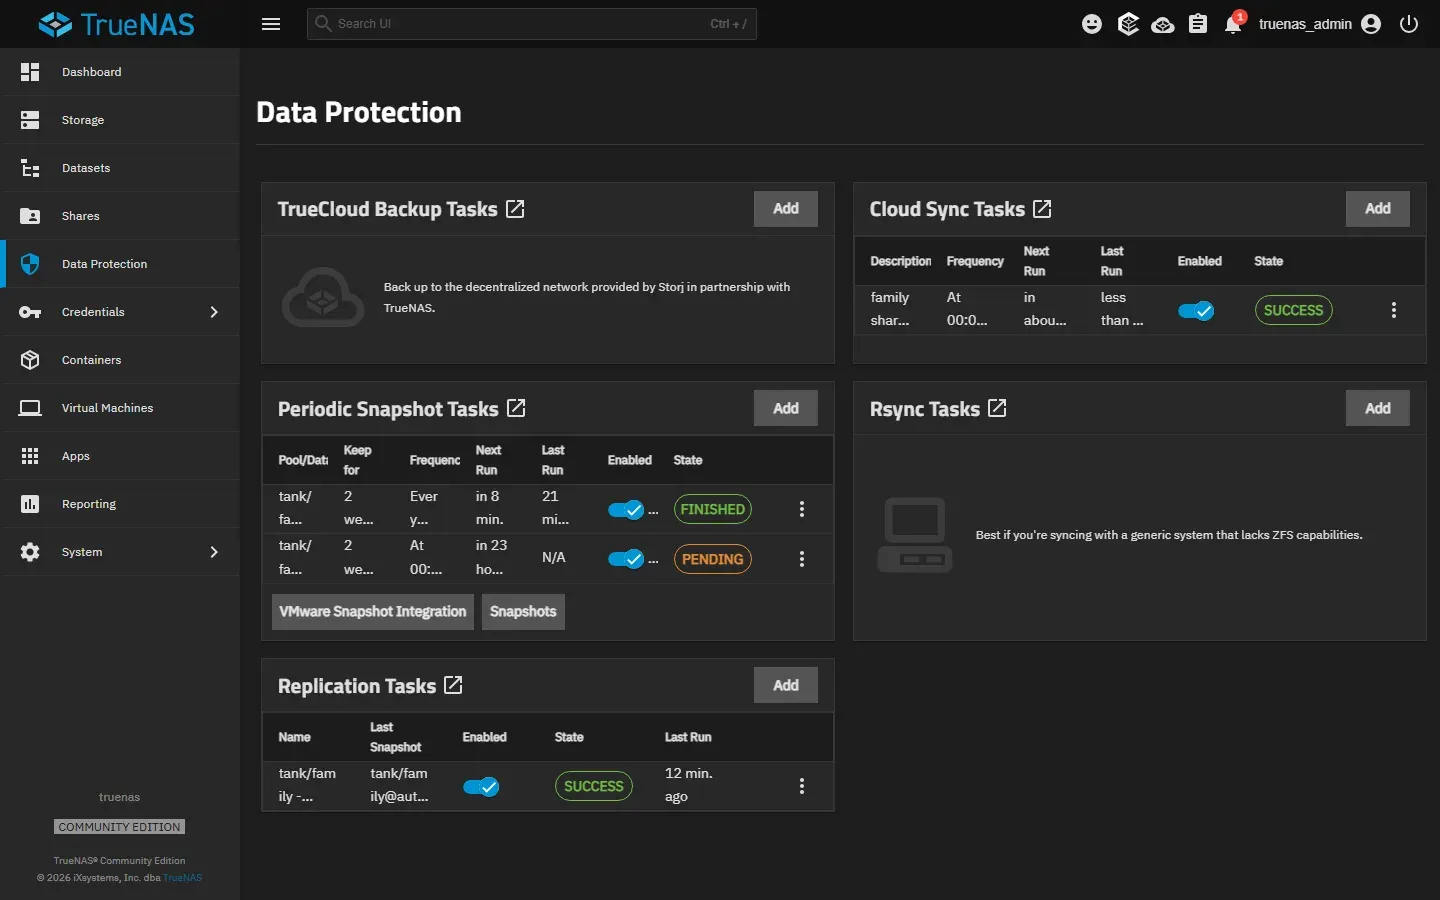Viewport: 1440px width, 900px height.
Task: Open the feedback smiley icon
Action: tap(1092, 24)
